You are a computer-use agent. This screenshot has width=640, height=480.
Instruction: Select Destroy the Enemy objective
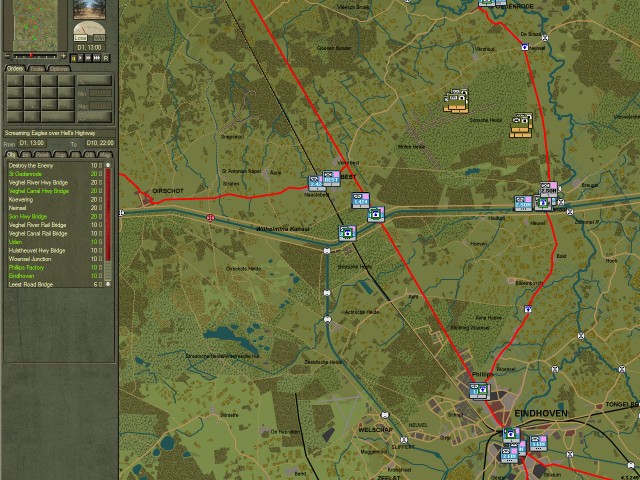pos(54,166)
